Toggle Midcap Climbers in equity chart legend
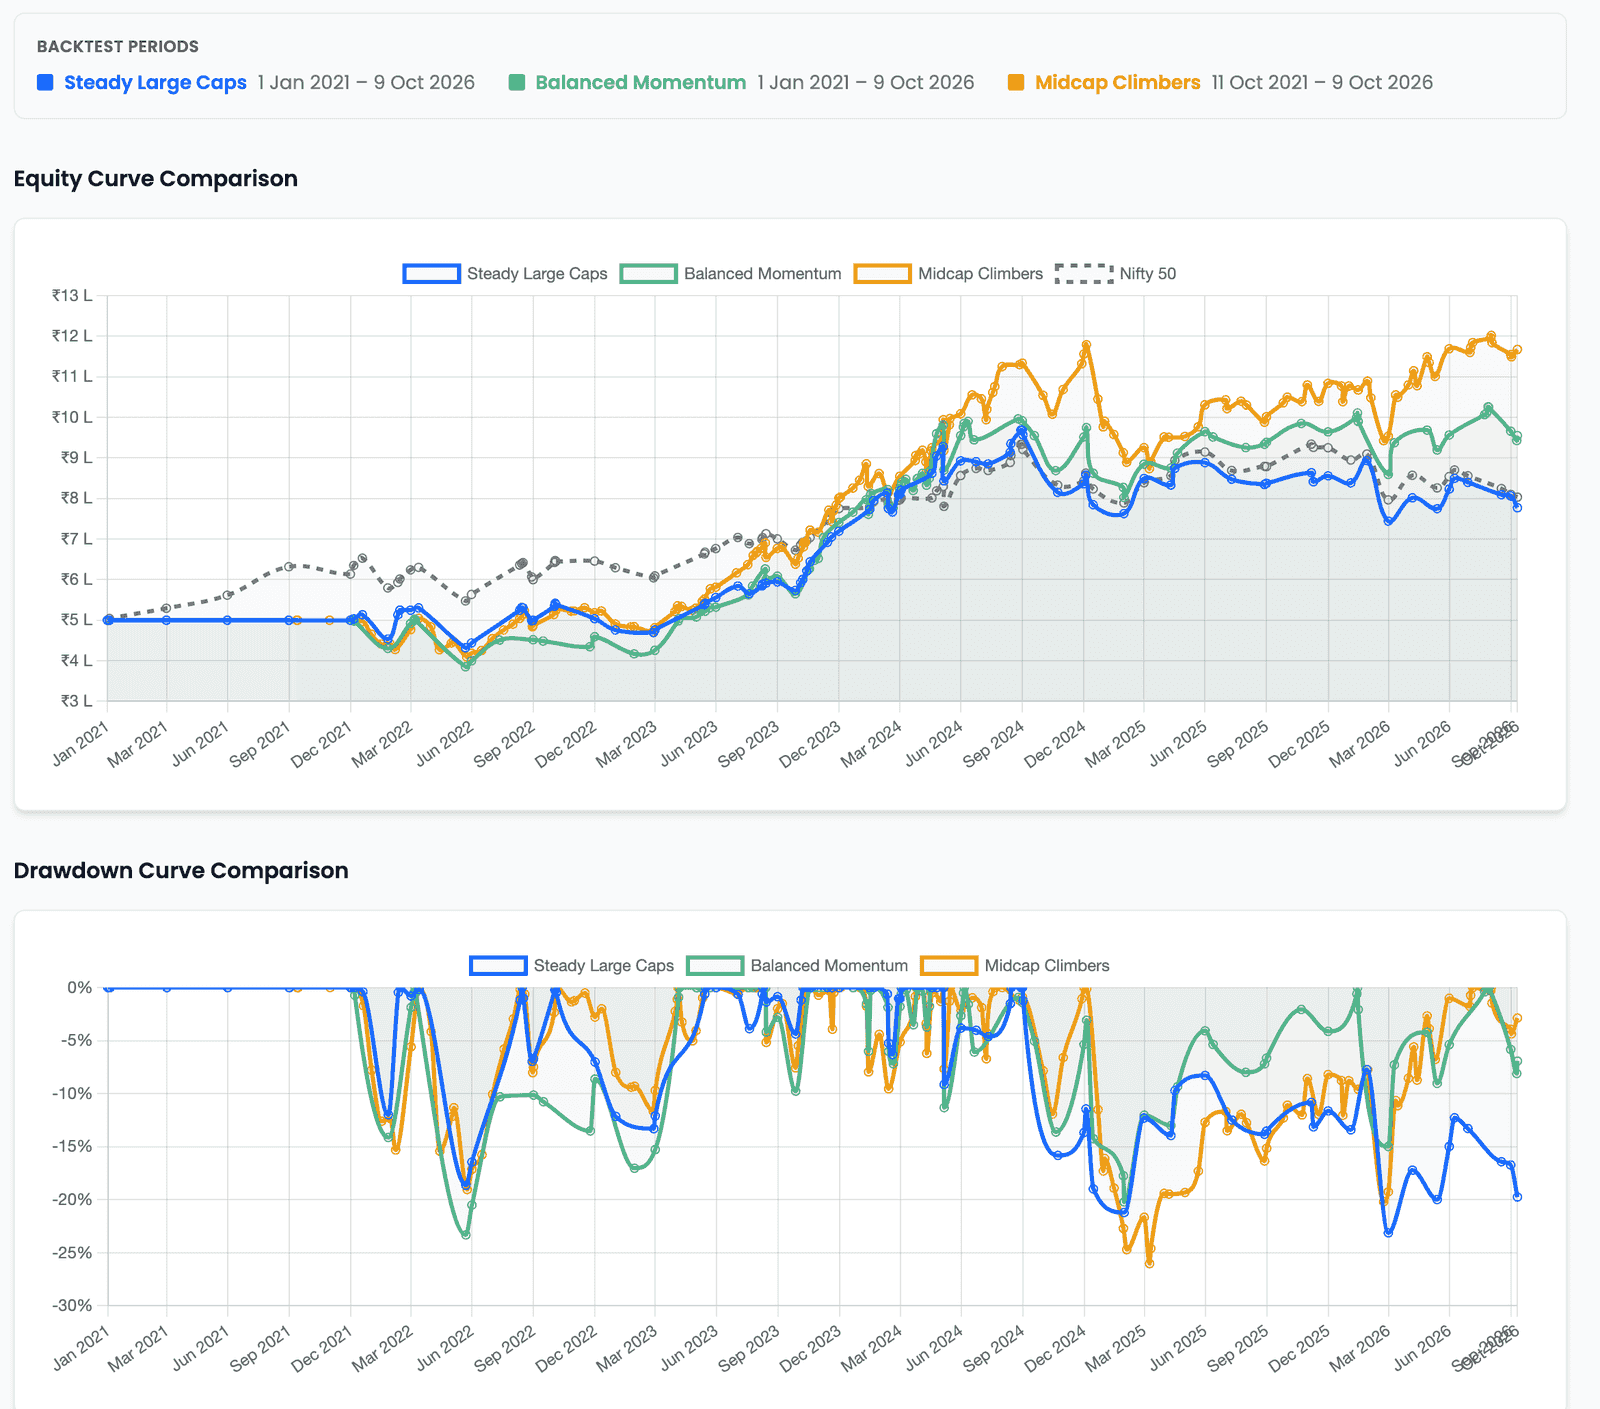This screenshot has width=1600, height=1409. point(948,274)
